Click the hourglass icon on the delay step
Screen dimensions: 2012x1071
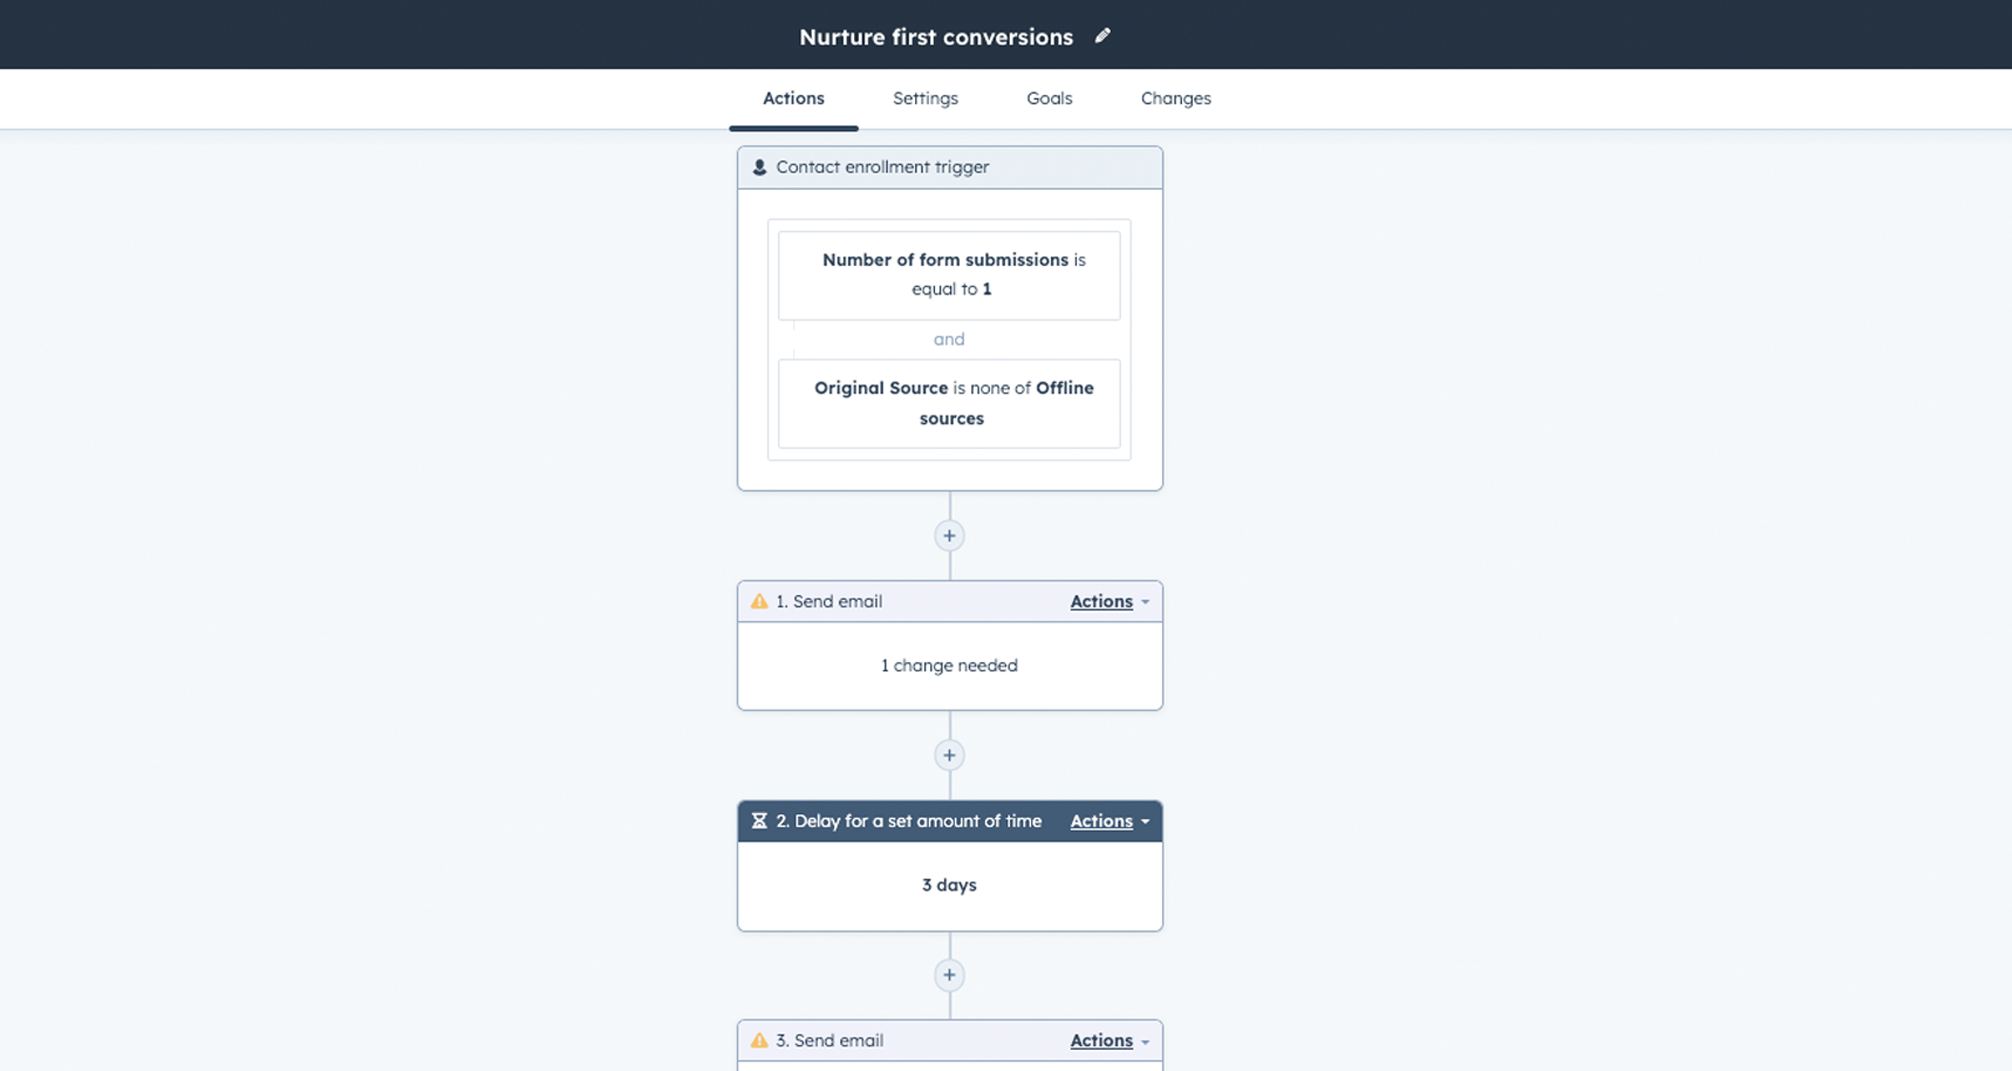pos(760,820)
